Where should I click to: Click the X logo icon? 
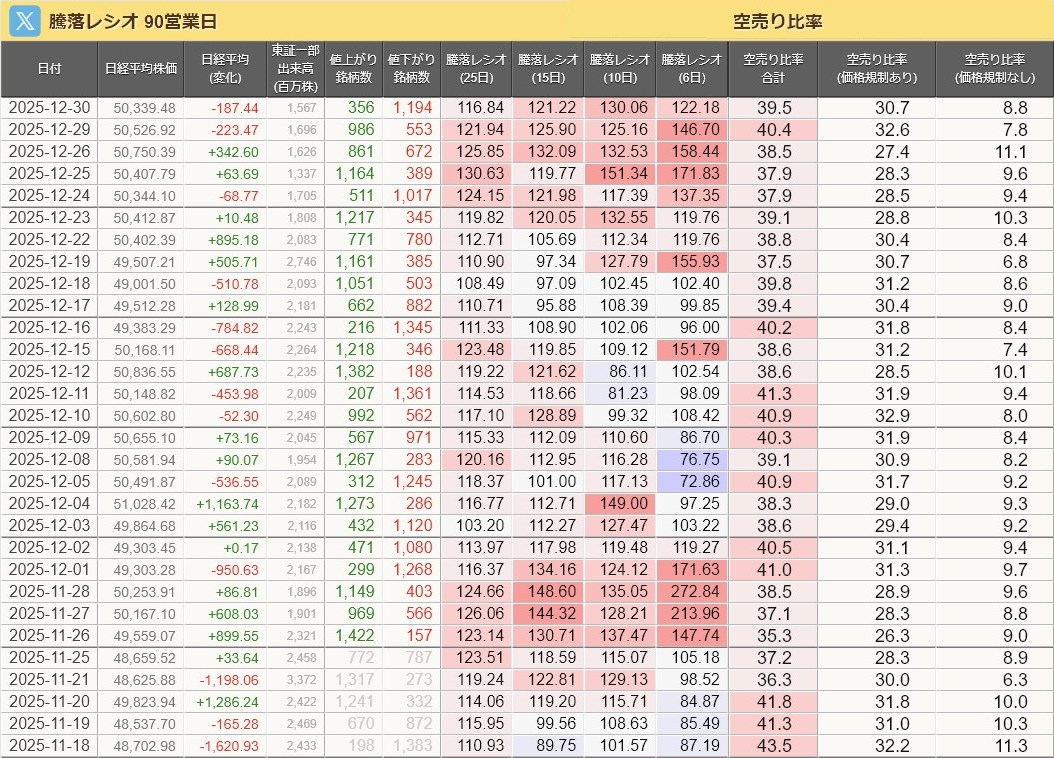pos(23,21)
